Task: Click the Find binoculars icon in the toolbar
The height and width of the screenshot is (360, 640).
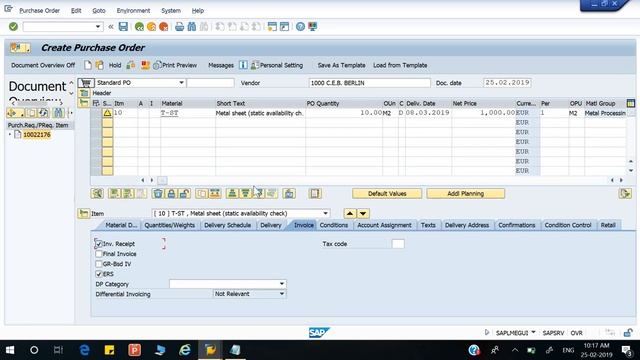Action: click(x=191, y=27)
